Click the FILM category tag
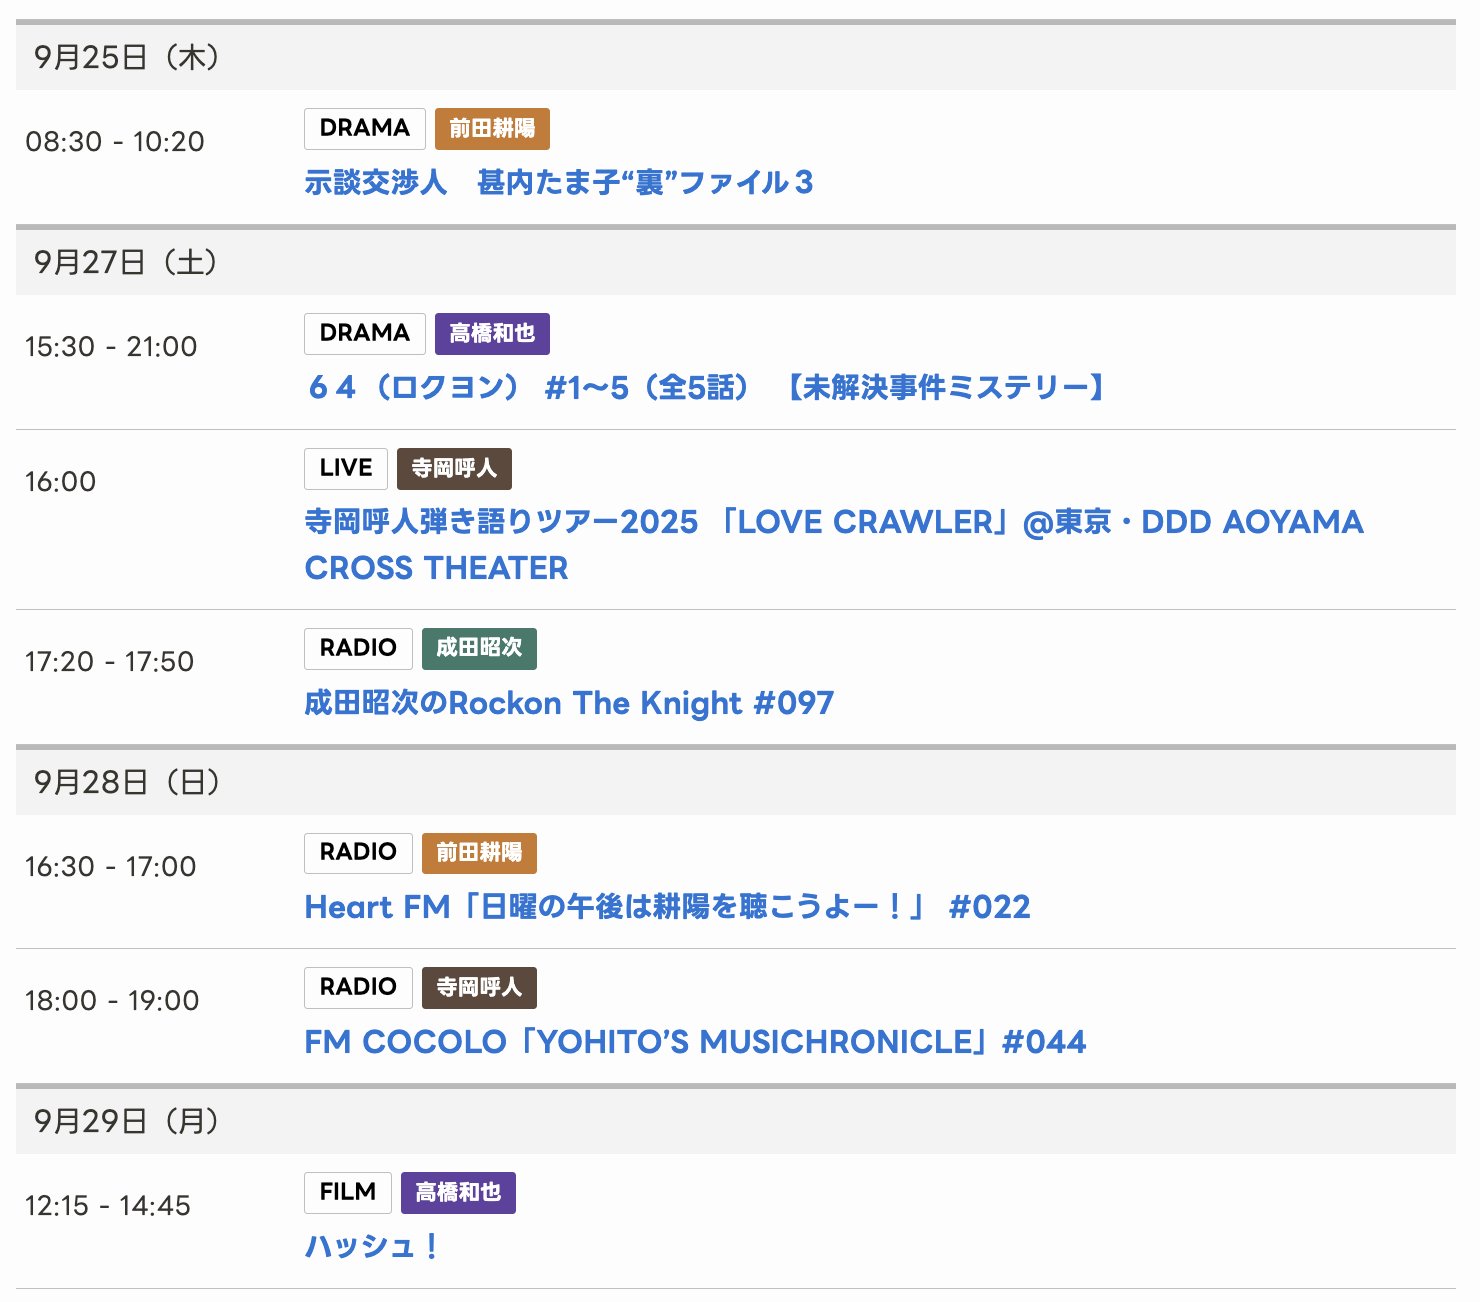Image resolution: width=1480 pixels, height=1302 pixels. click(x=347, y=1193)
